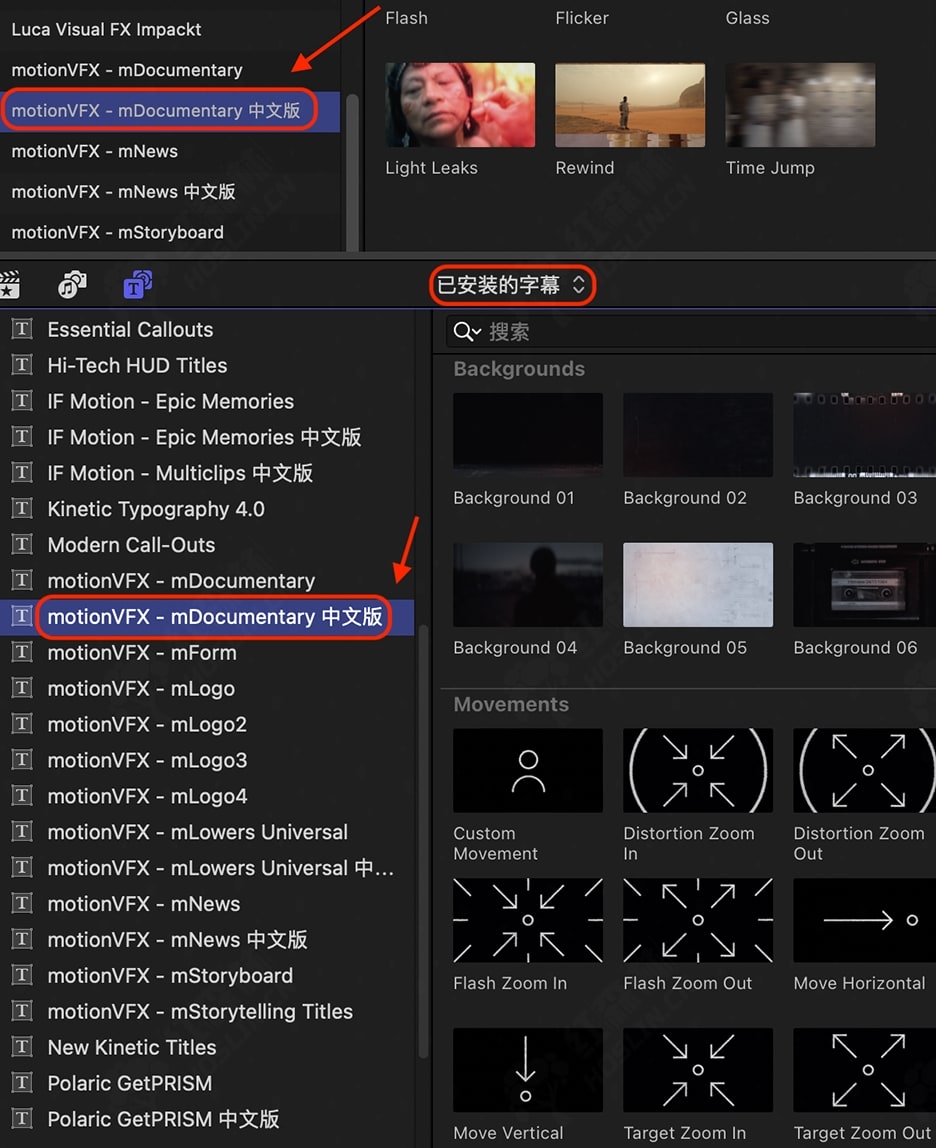Select Time Jump effect thumbnail
936x1148 pixels.
pyautogui.click(x=800, y=105)
